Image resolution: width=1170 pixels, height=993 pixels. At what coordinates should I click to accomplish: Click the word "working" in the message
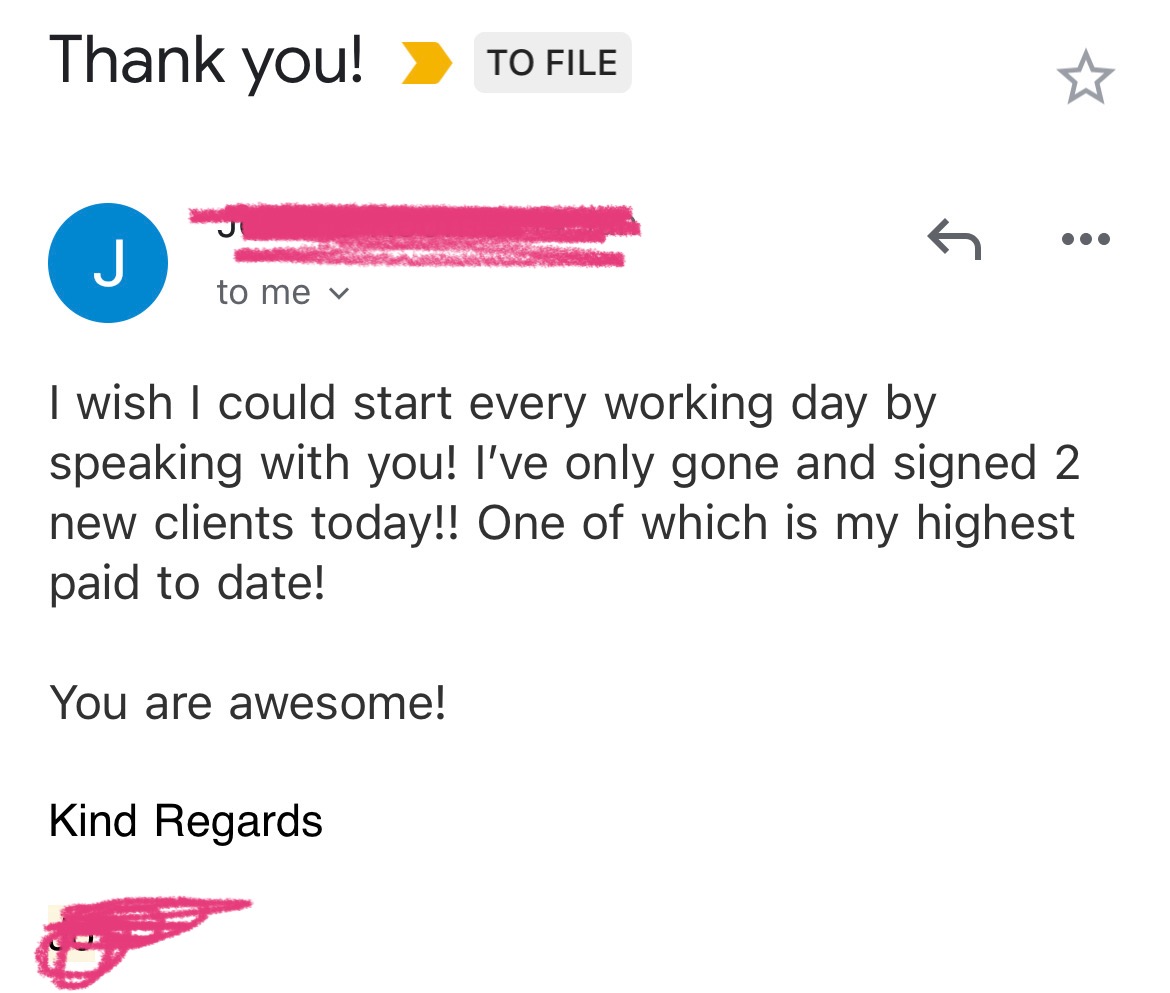coord(689,405)
